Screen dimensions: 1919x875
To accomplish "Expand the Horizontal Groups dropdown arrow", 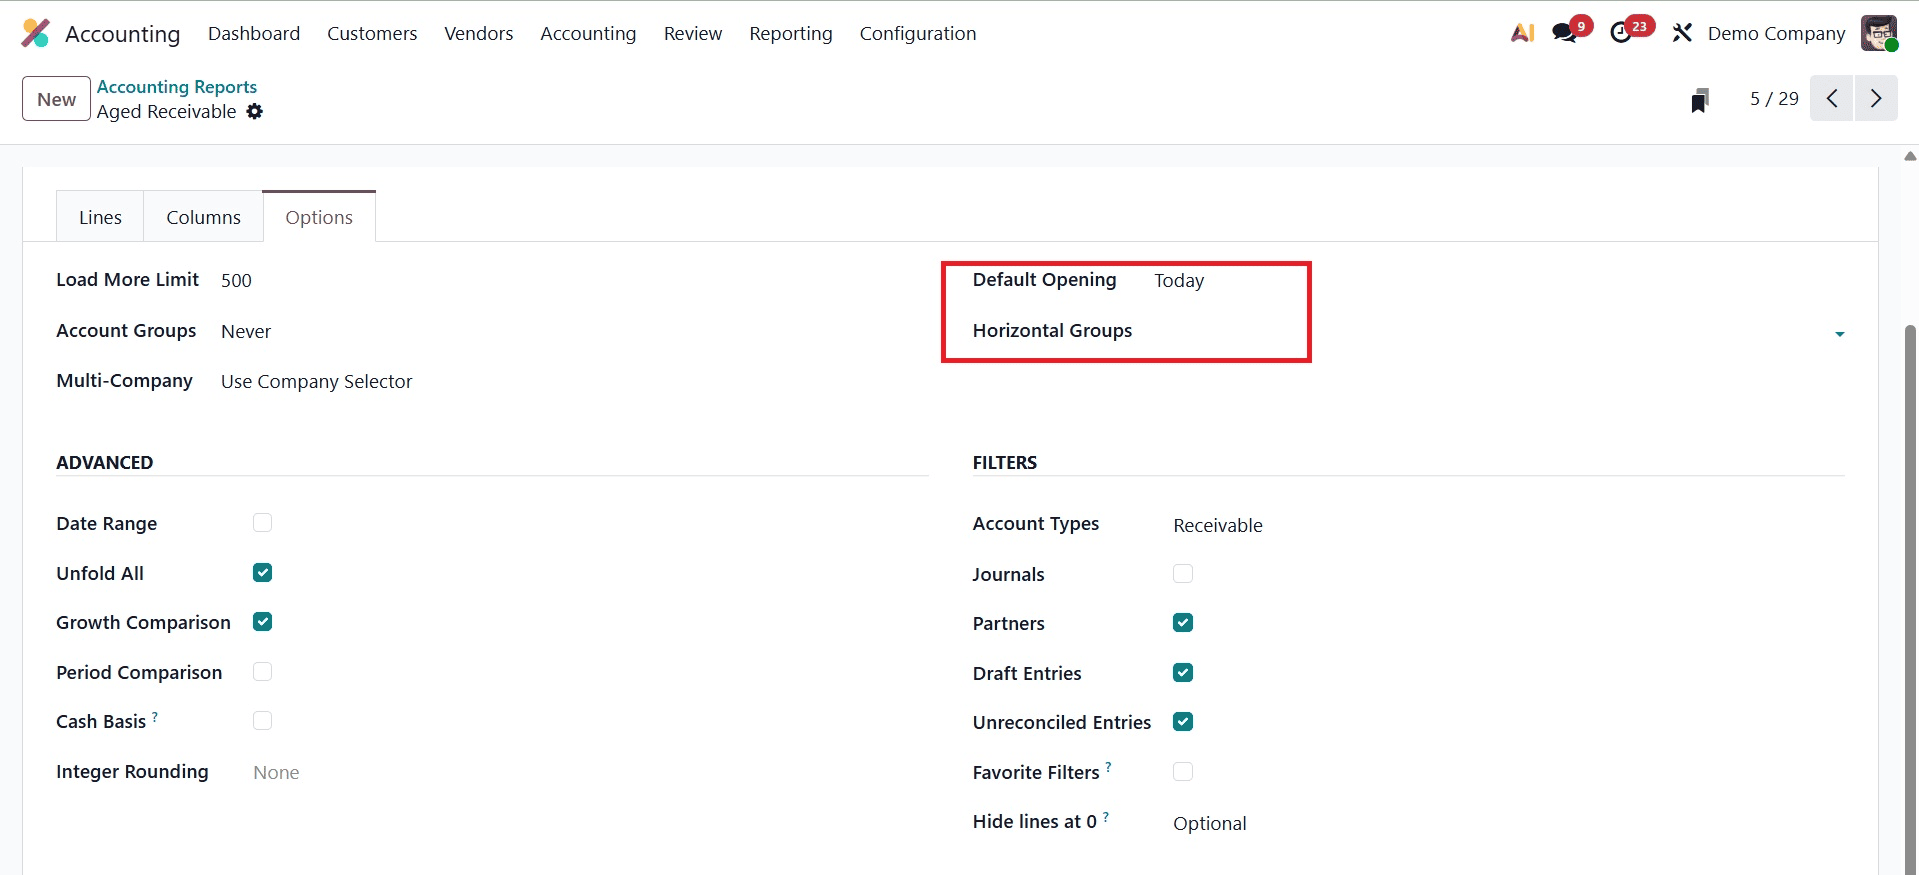I will pos(1839,333).
